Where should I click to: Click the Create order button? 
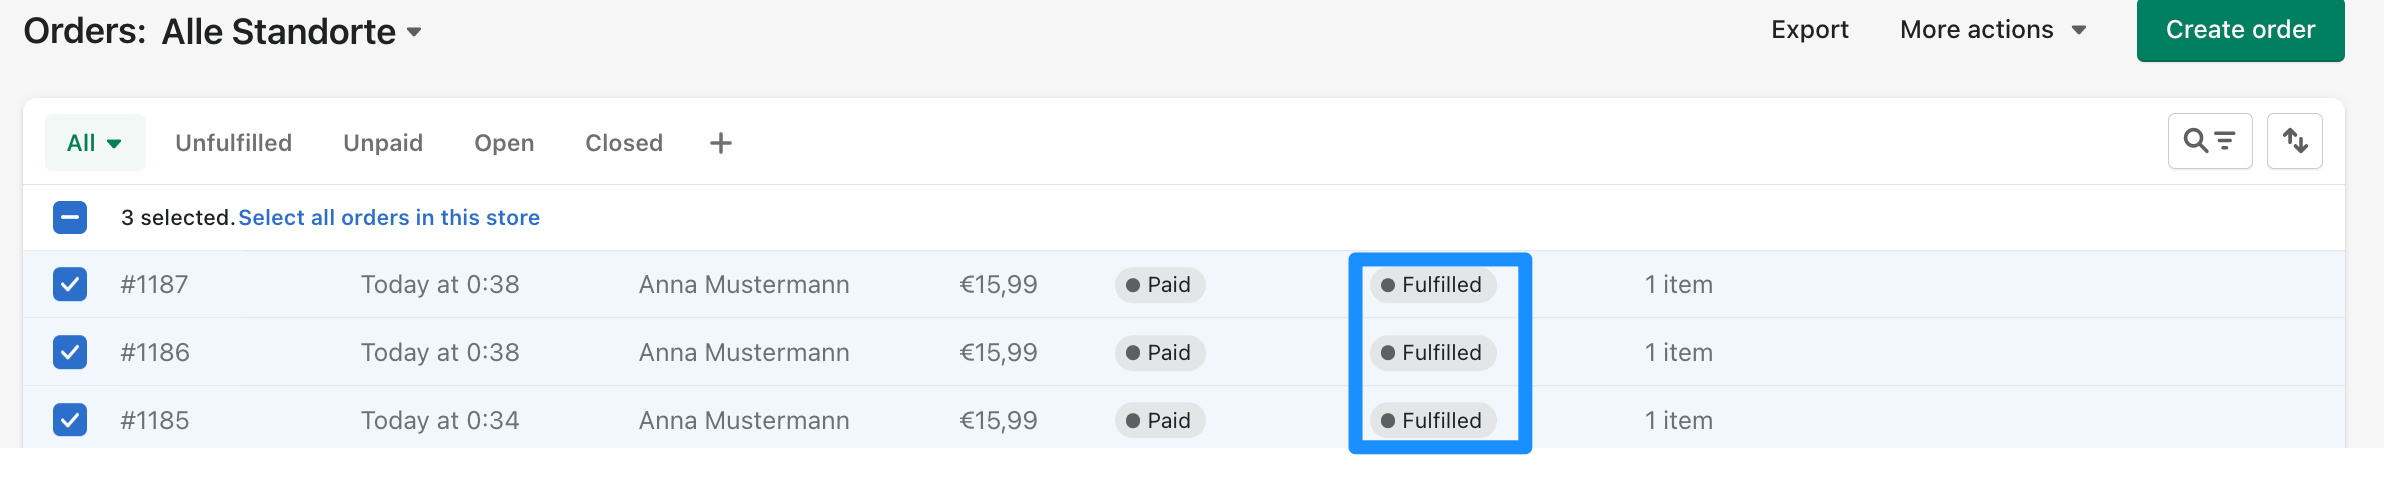2240,30
